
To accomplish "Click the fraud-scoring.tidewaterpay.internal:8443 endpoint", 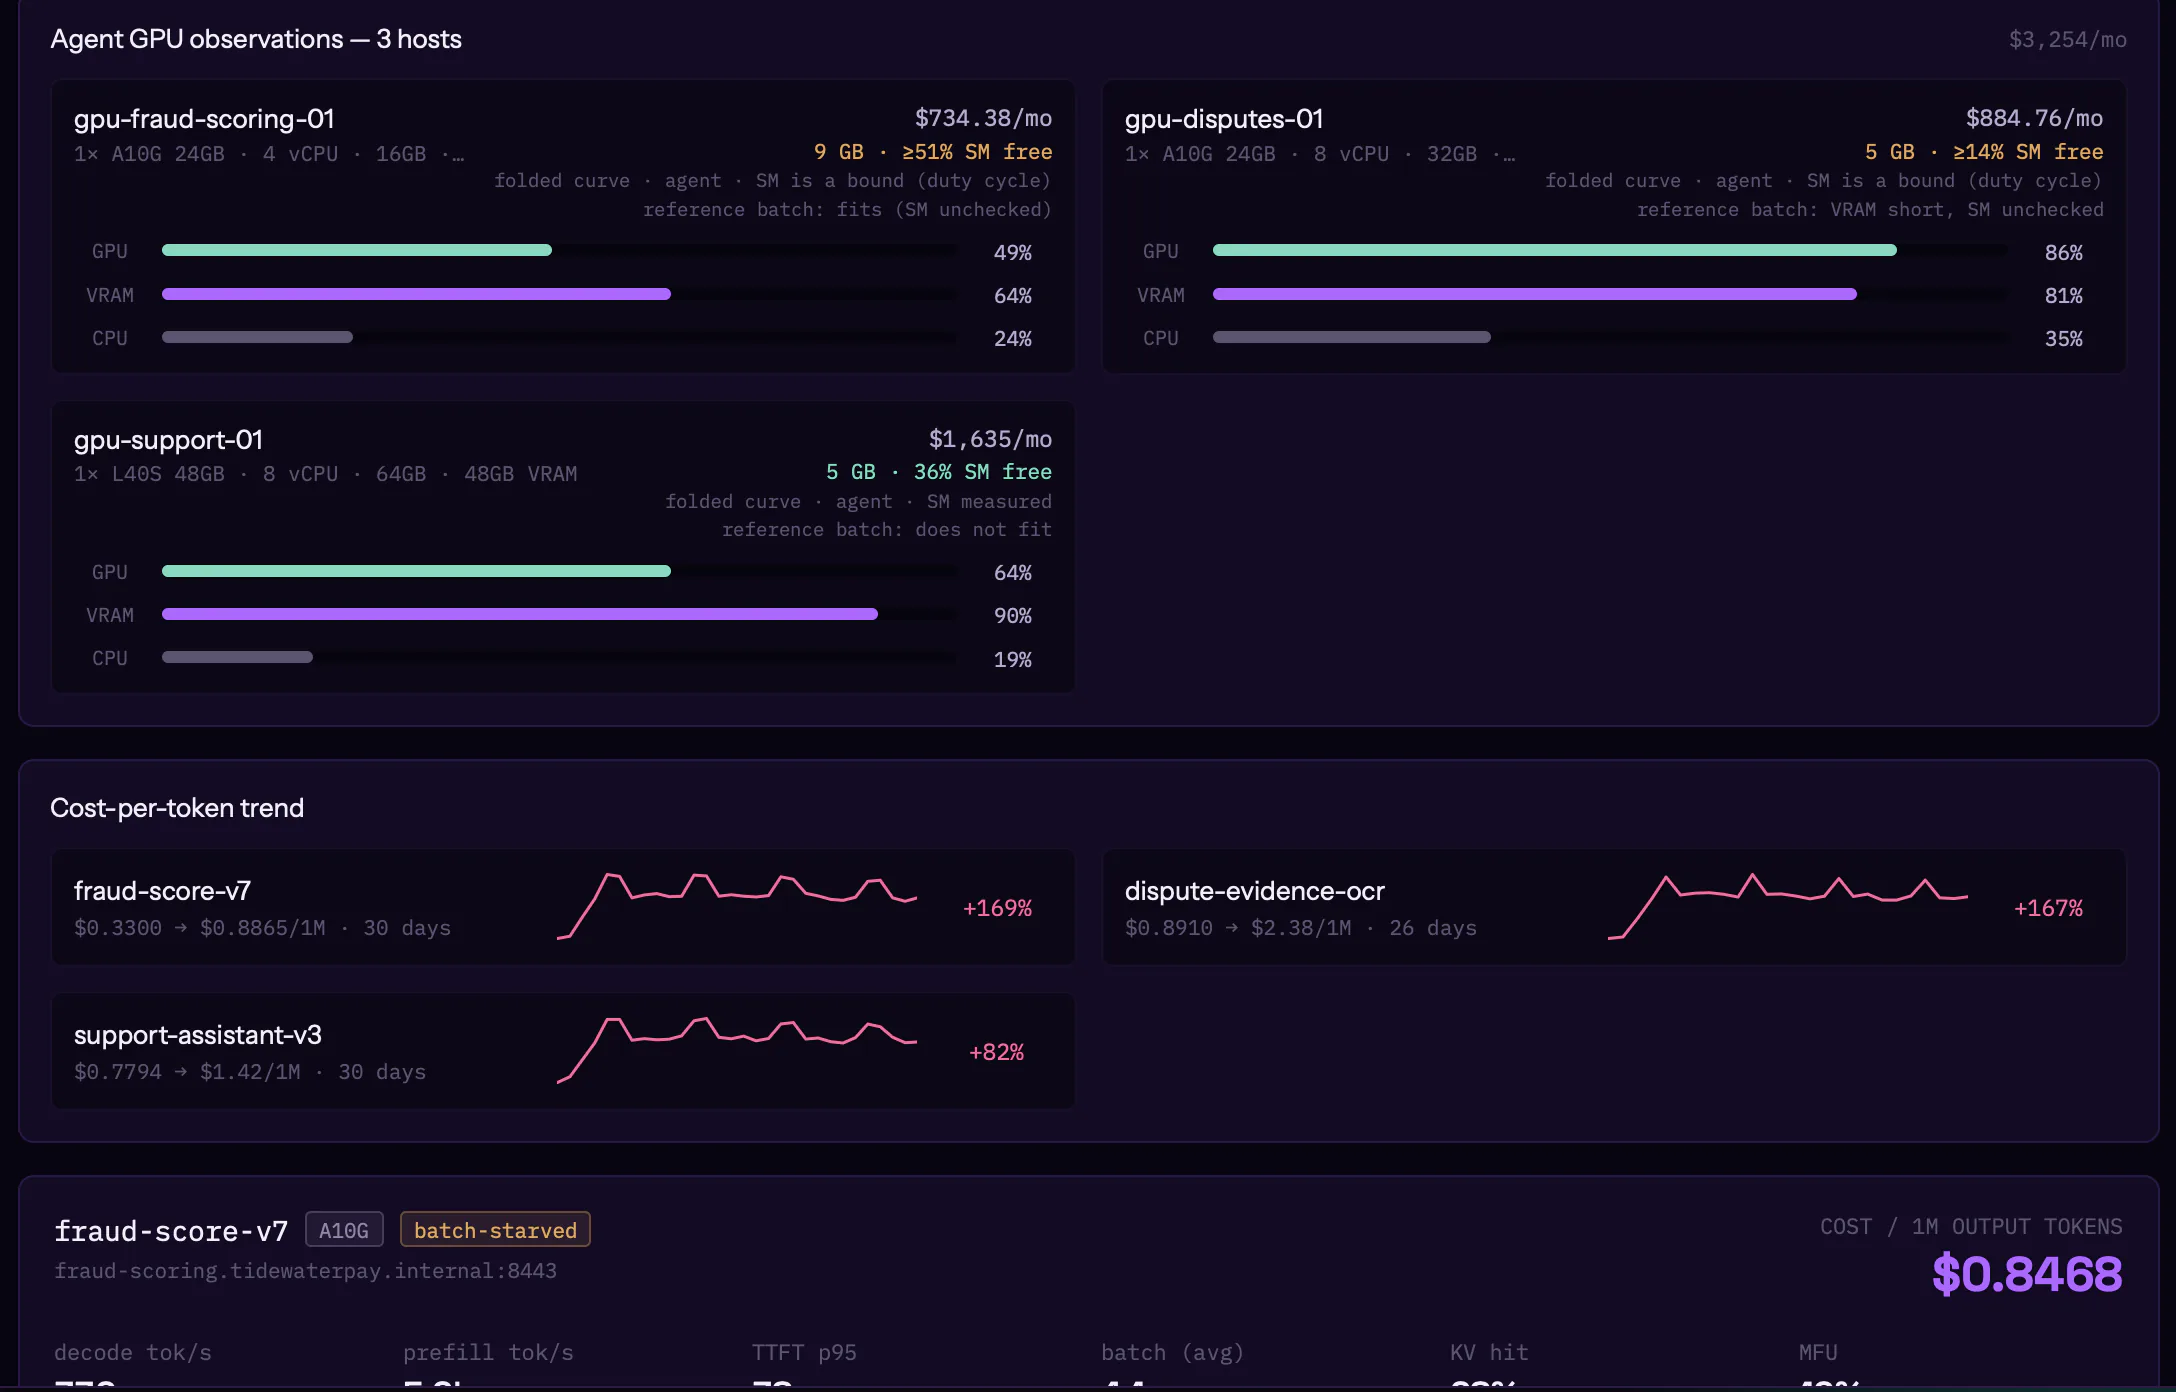I will [305, 1271].
